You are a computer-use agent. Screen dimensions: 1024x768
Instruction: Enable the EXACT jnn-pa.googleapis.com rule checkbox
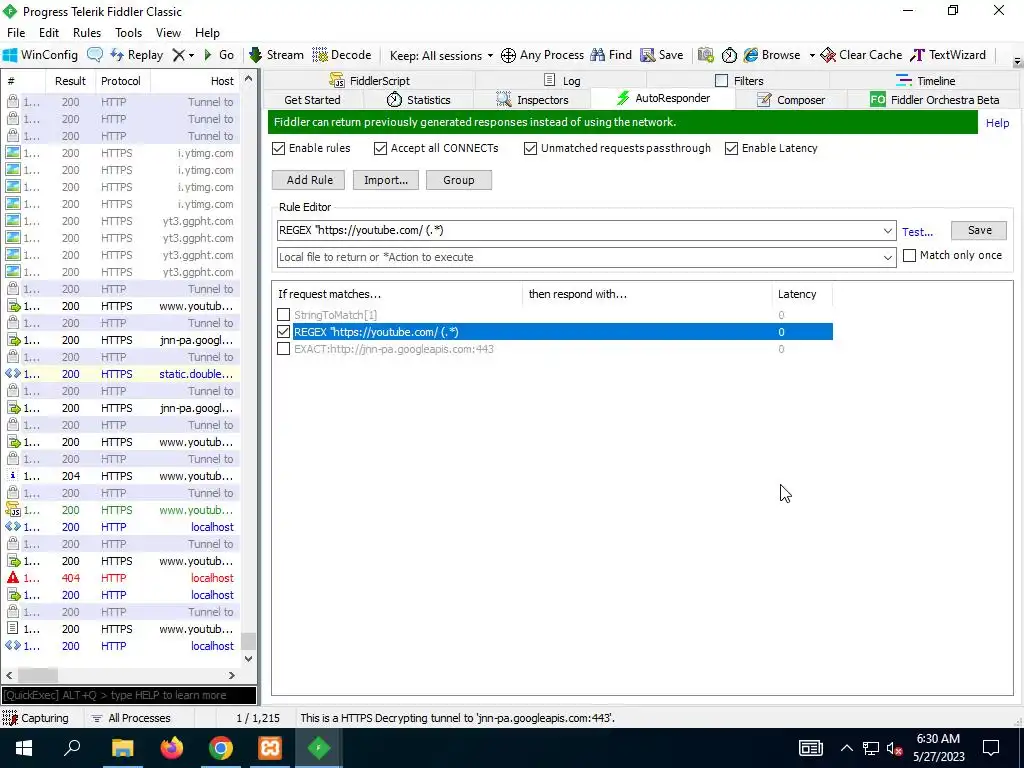[283, 349]
